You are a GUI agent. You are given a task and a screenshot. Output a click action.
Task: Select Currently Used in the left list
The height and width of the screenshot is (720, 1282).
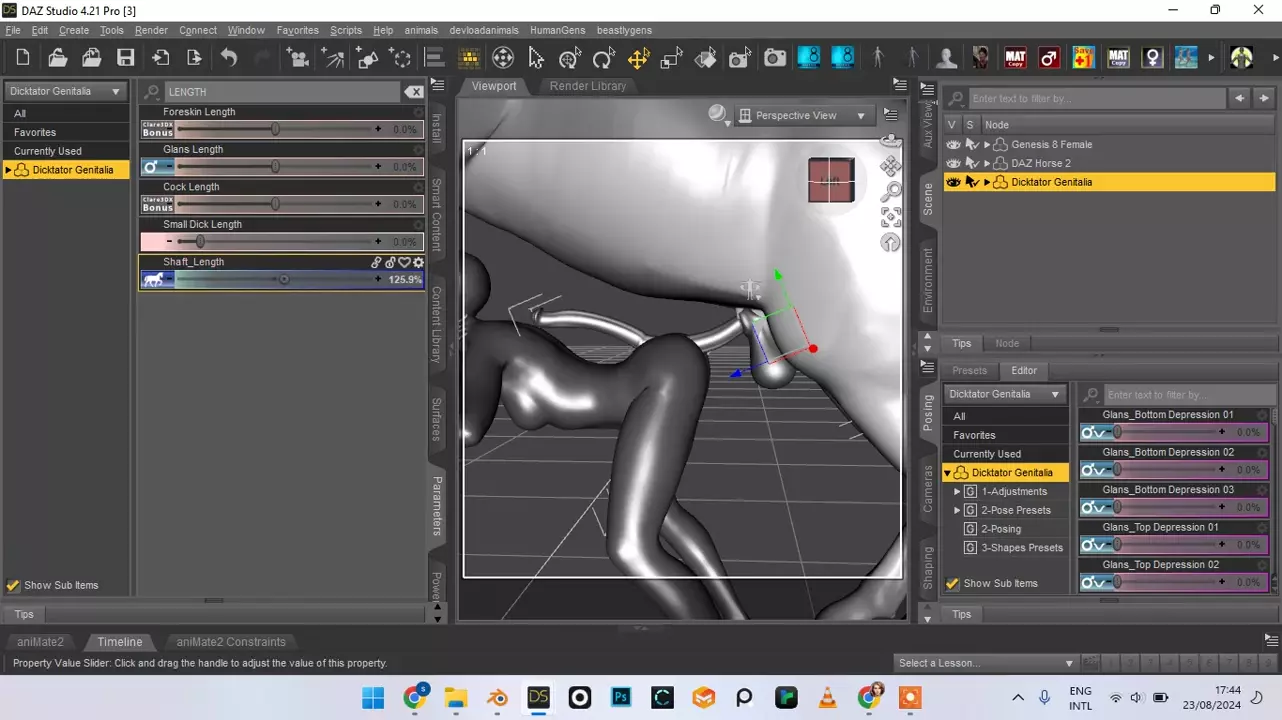point(48,151)
